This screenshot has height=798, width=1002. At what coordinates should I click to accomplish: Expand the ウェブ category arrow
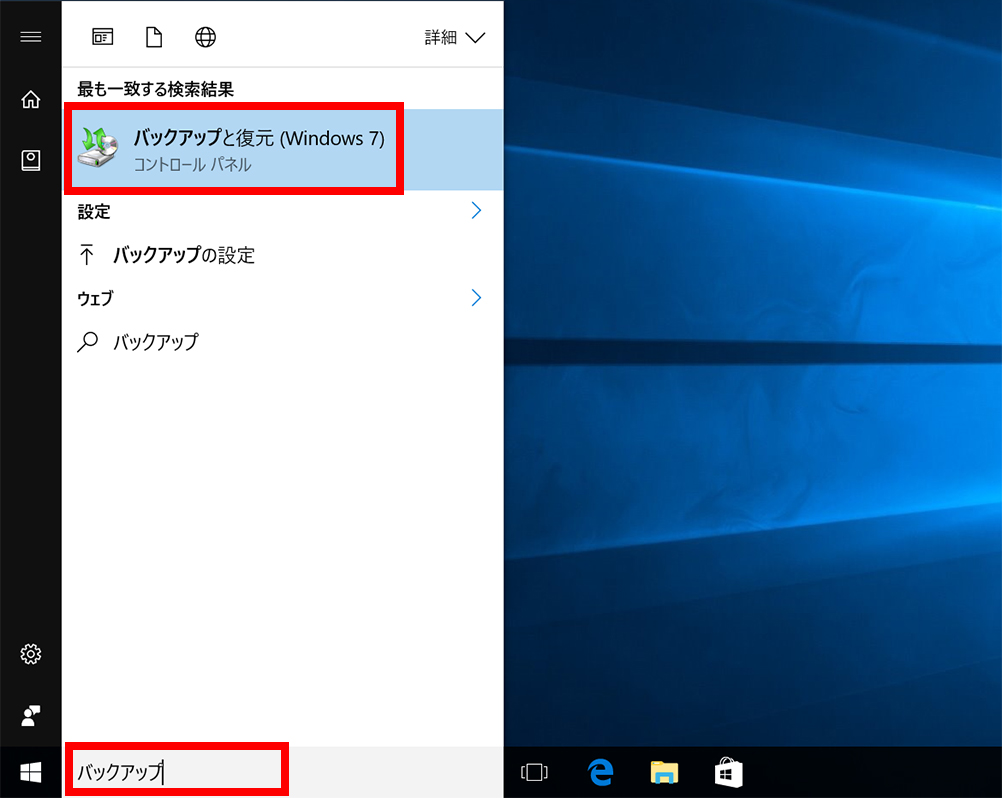[476, 297]
